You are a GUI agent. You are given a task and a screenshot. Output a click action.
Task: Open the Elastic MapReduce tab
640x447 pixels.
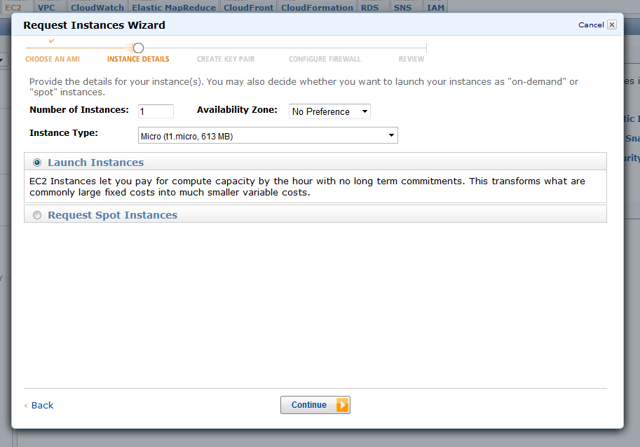(174, 7)
